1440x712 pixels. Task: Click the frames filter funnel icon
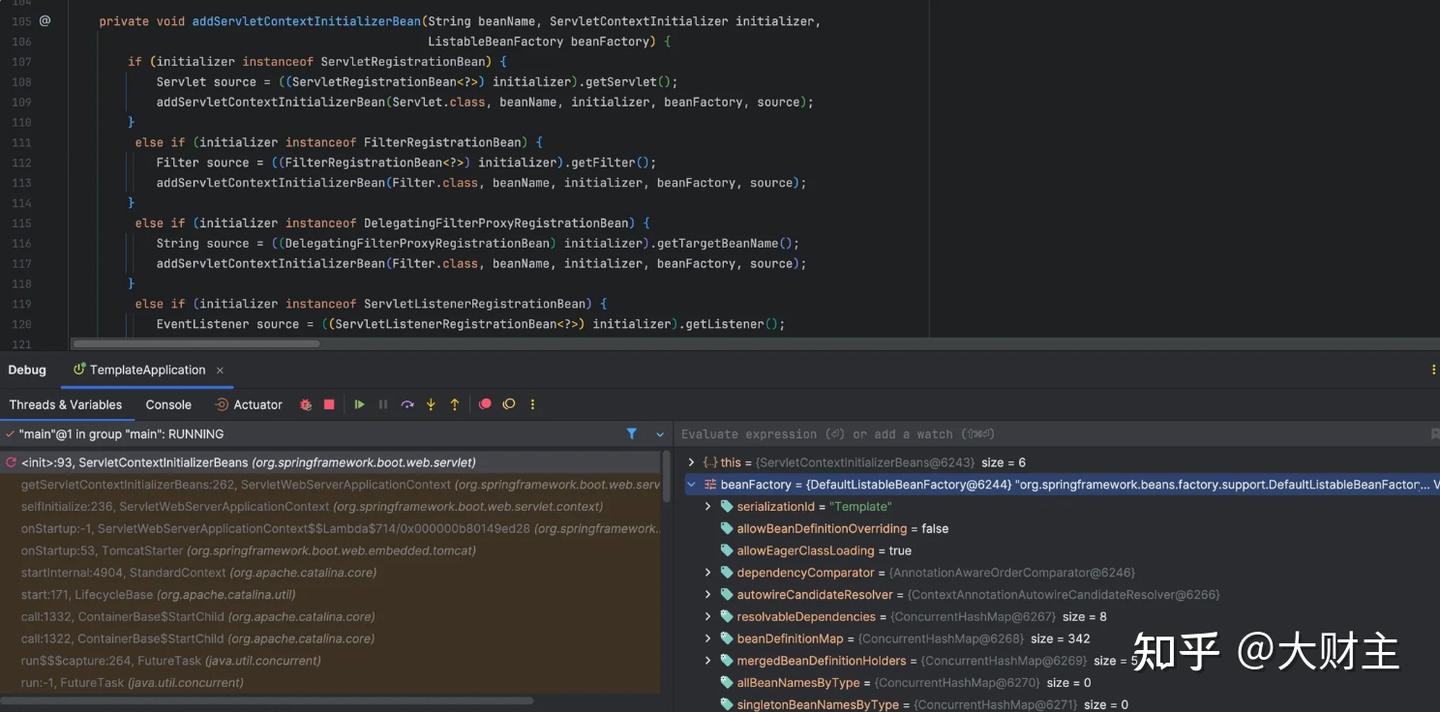click(632, 434)
